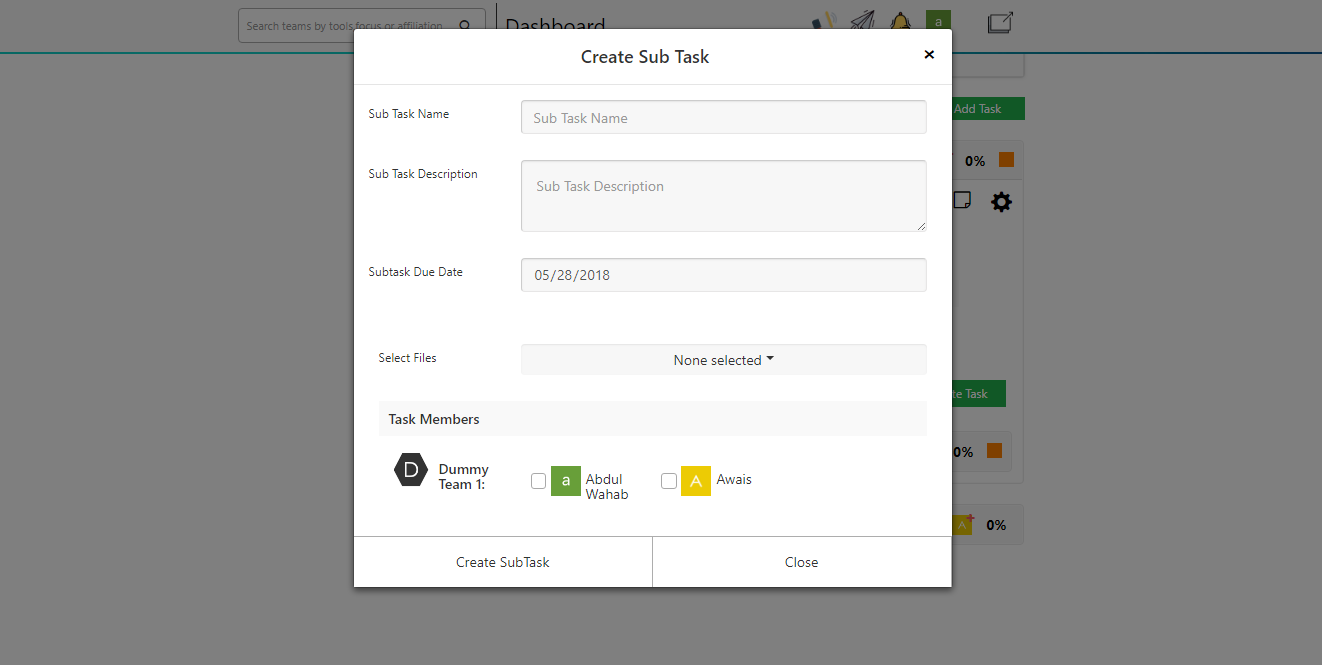Close the Create Sub Task dialog with X

click(929, 55)
